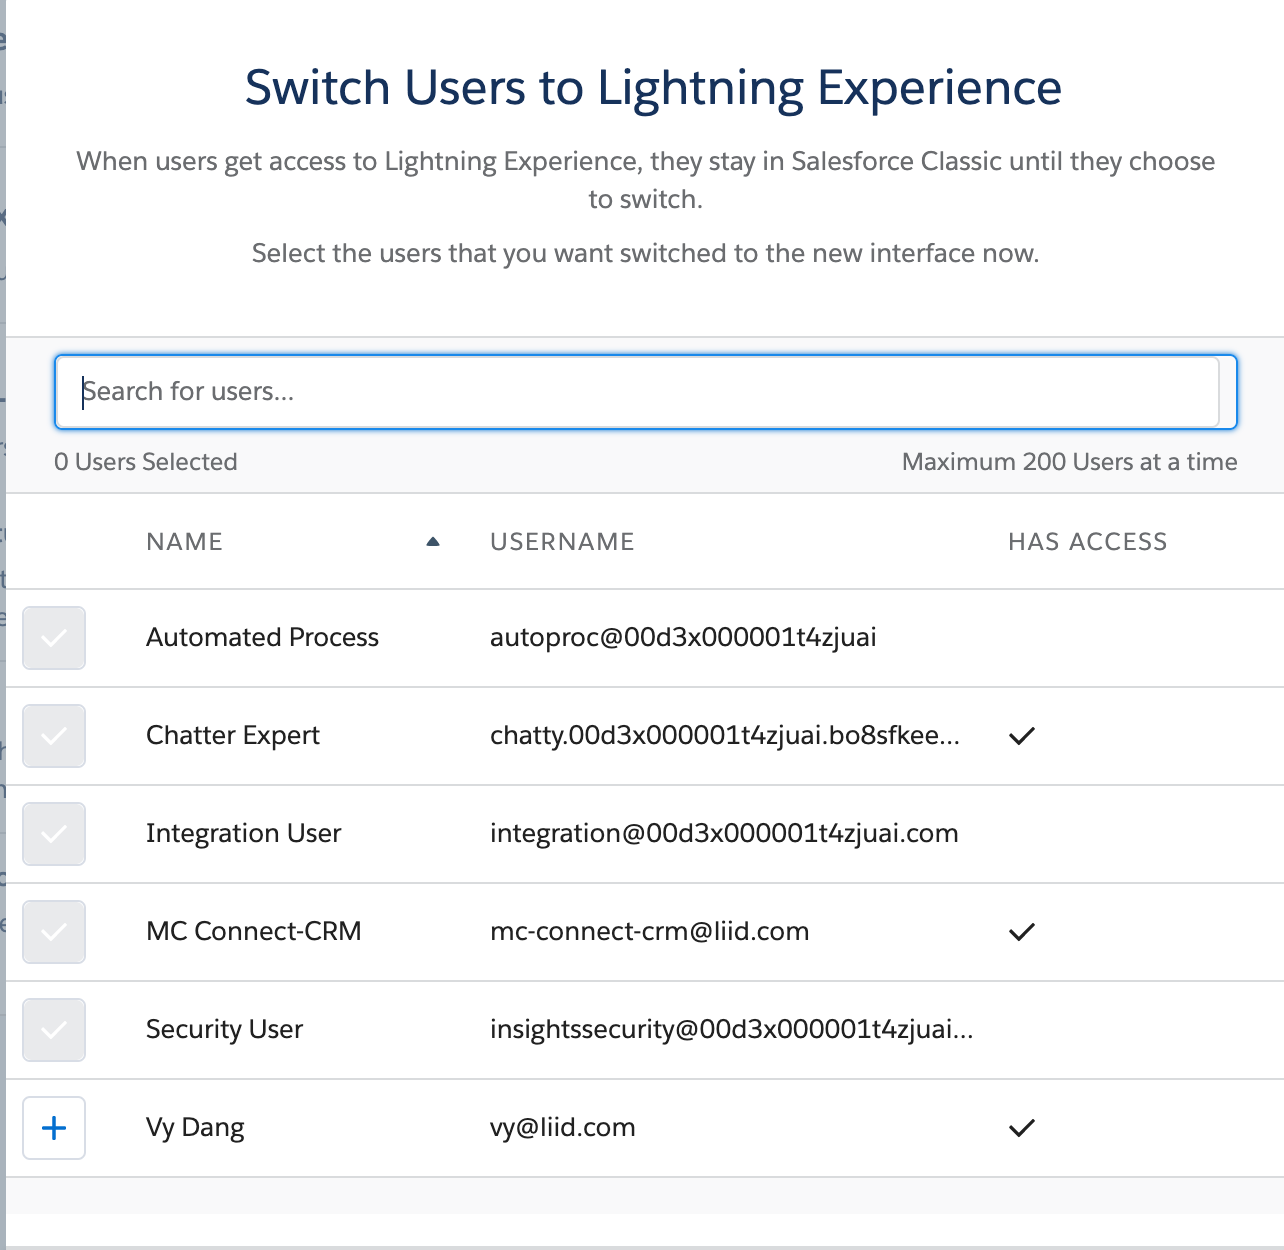Viewport: 1284px width, 1250px height.
Task: Sort users by the USERNAME column
Action: tap(562, 541)
